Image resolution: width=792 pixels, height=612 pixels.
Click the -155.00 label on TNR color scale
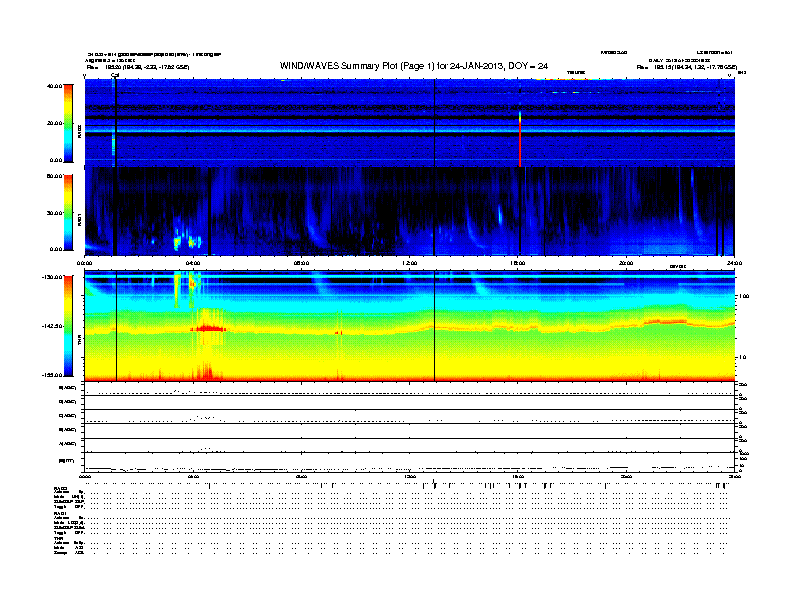pyautogui.click(x=53, y=375)
